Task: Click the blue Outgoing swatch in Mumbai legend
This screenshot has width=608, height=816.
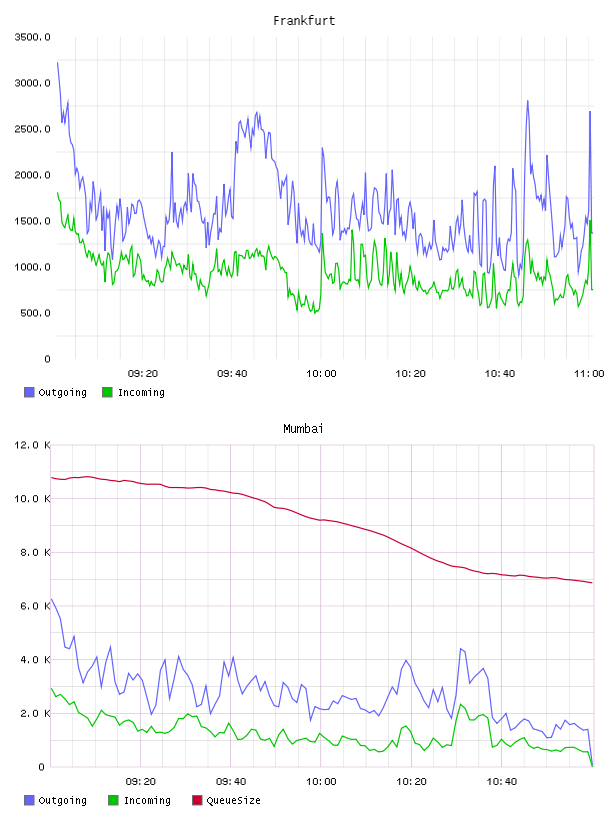Action: (x=29, y=800)
